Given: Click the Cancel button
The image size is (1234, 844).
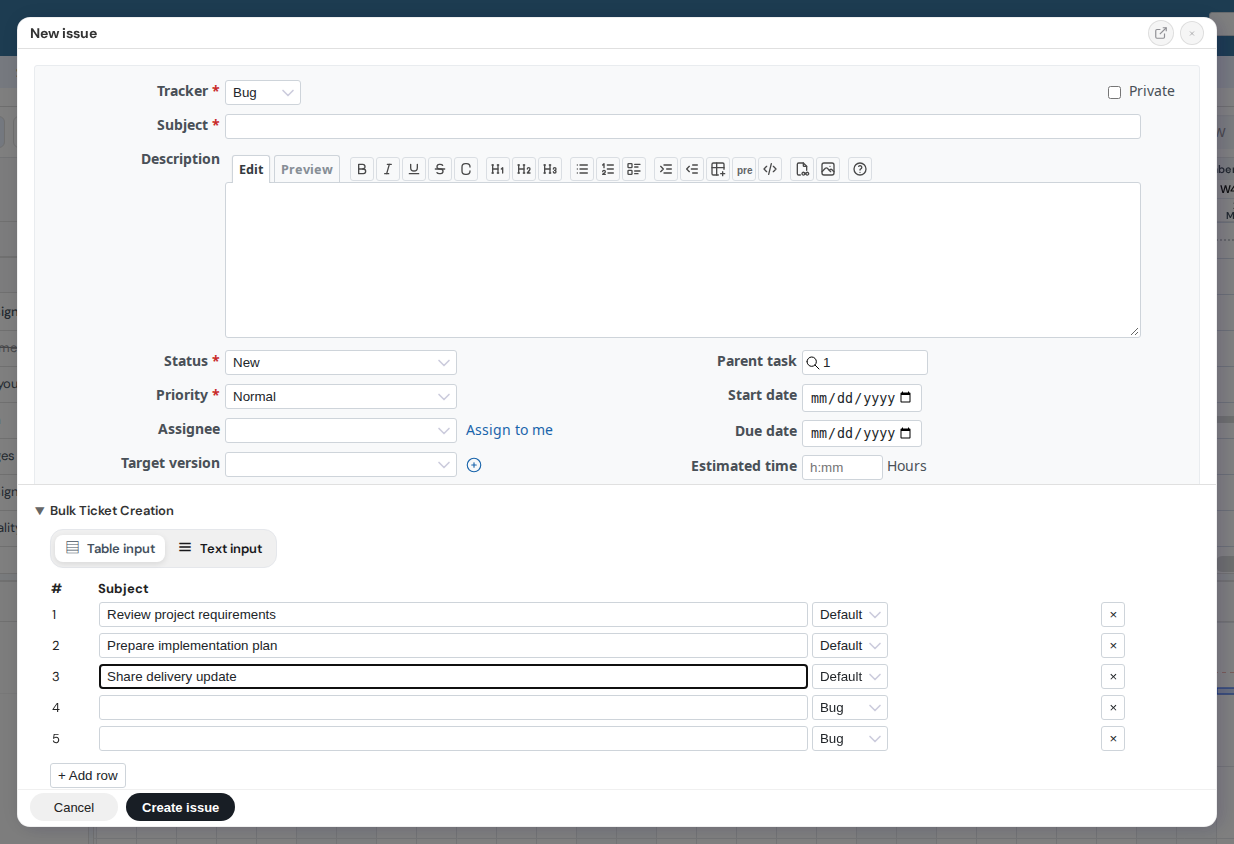Looking at the screenshot, I should point(74,807).
